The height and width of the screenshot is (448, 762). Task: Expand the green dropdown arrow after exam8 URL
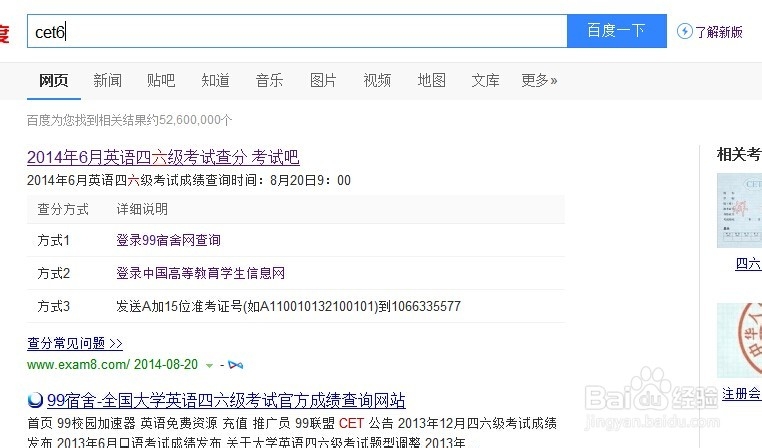click(x=209, y=365)
